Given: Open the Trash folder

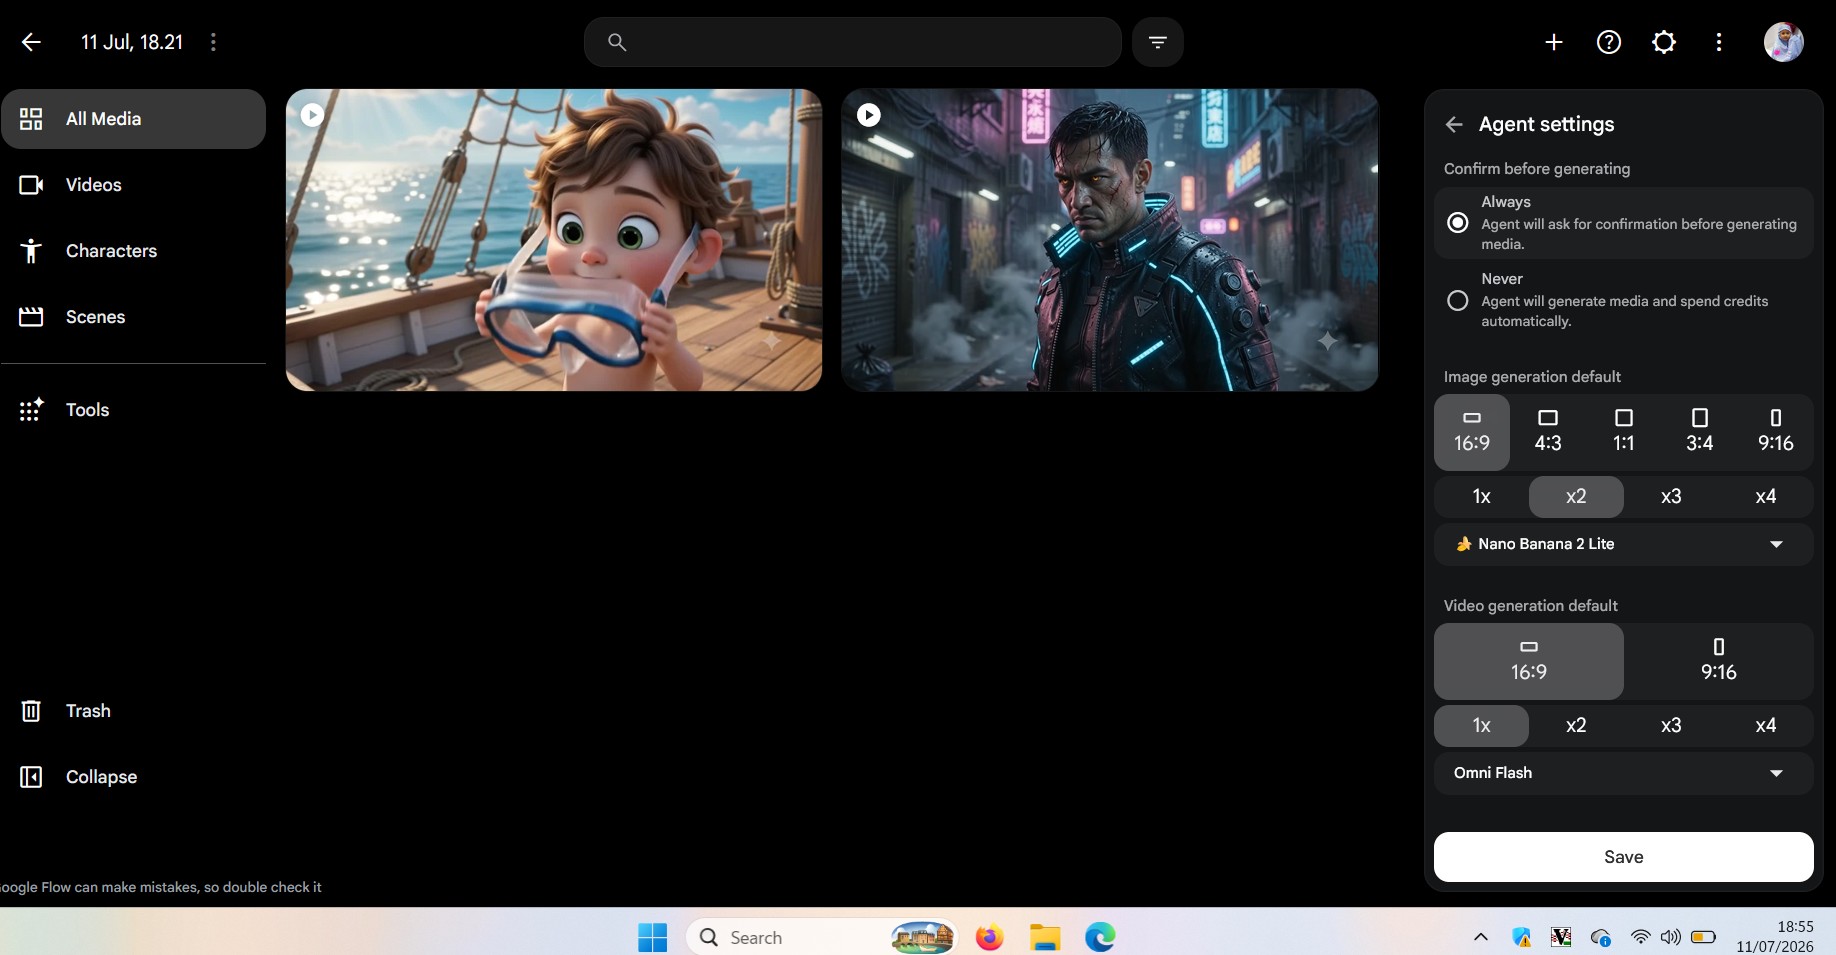Looking at the screenshot, I should [x=134, y=711].
